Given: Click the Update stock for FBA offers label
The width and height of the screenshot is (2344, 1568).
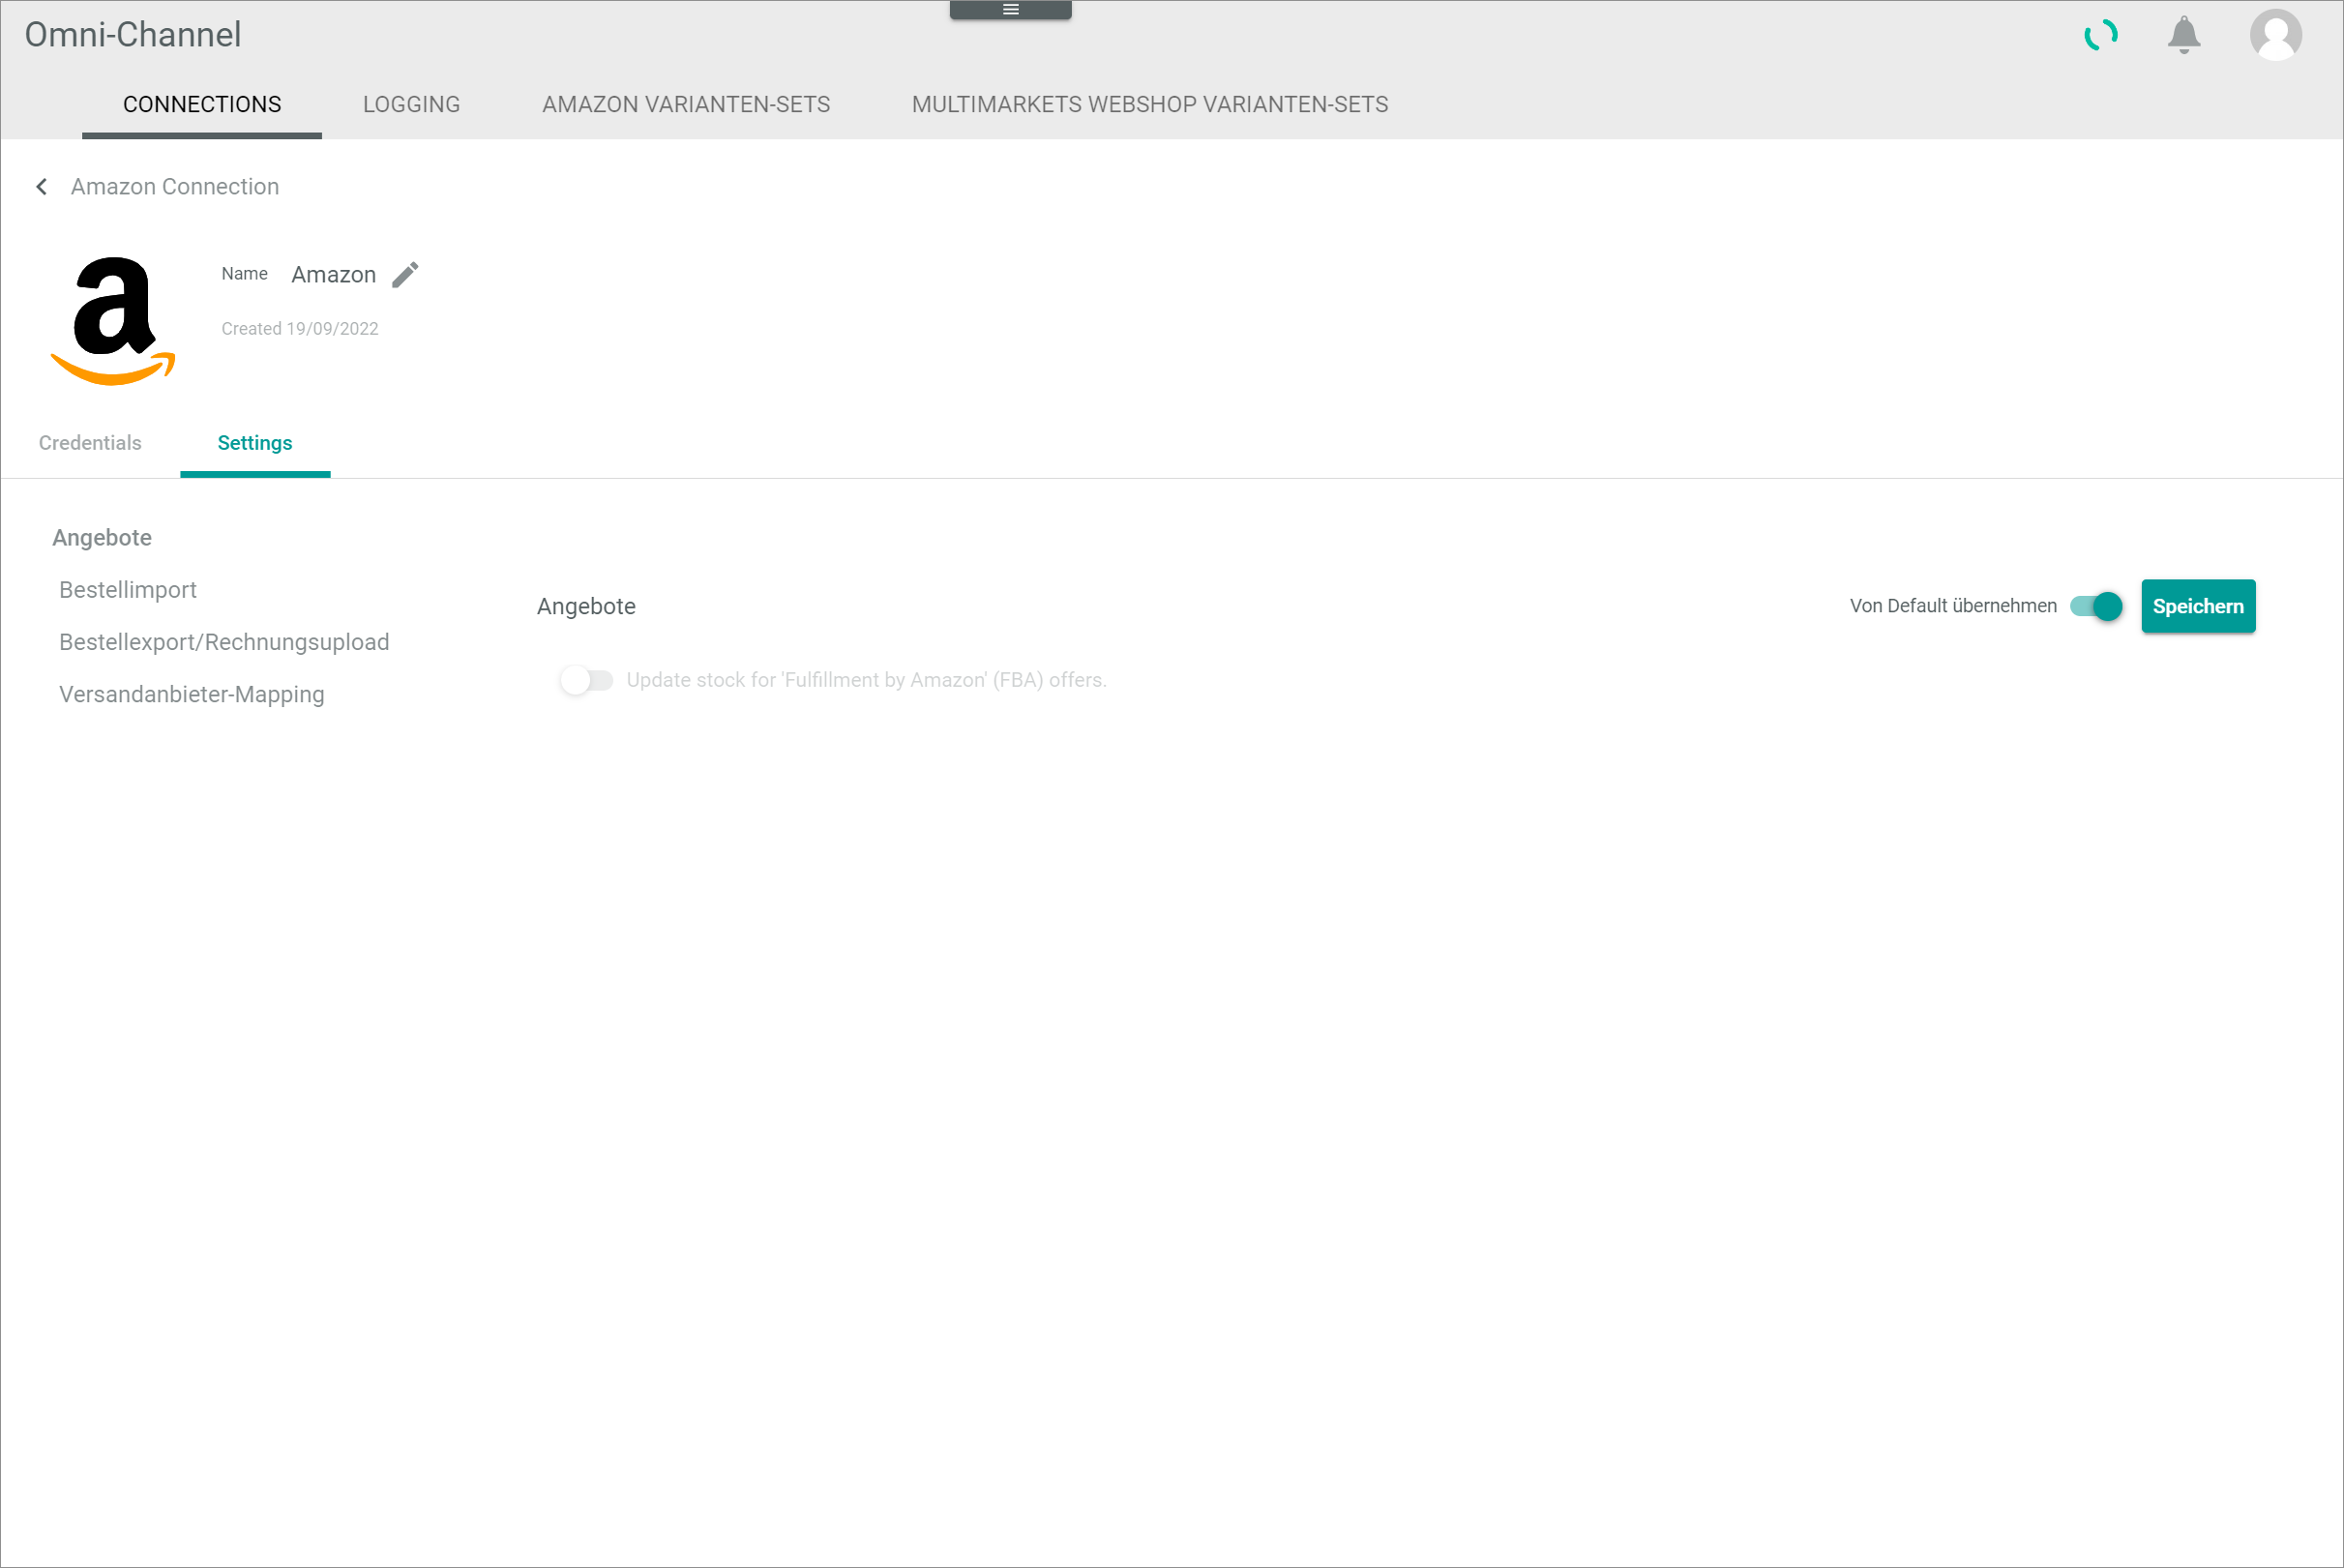Looking at the screenshot, I should [x=867, y=680].
